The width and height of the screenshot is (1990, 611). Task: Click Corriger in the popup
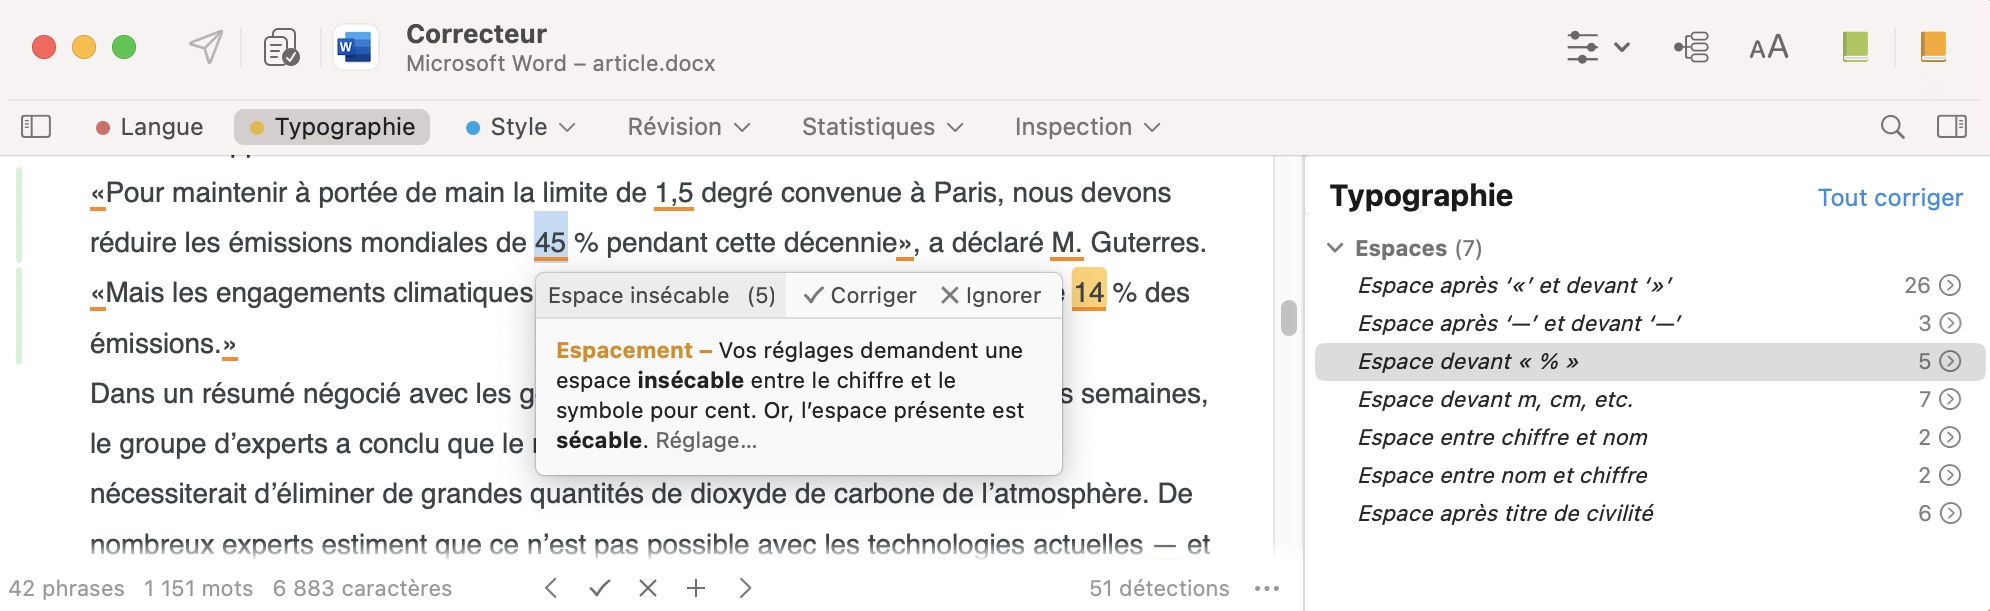click(860, 295)
